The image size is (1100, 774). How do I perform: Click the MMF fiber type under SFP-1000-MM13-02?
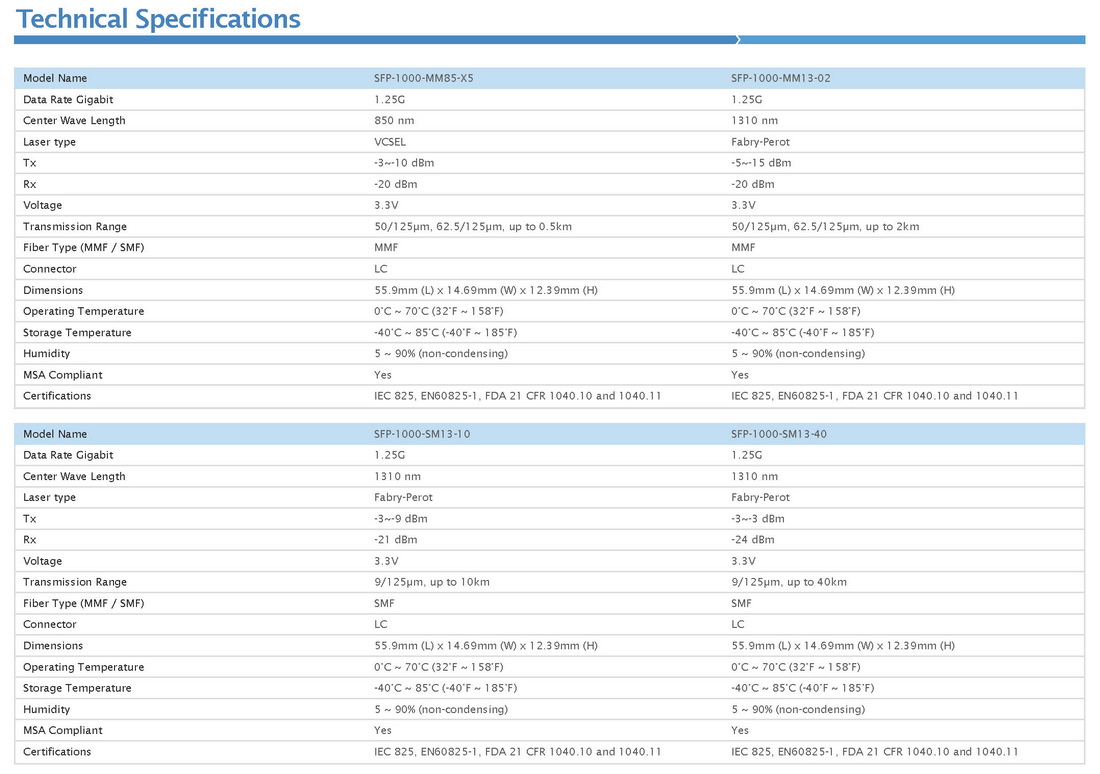tap(743, 248)
